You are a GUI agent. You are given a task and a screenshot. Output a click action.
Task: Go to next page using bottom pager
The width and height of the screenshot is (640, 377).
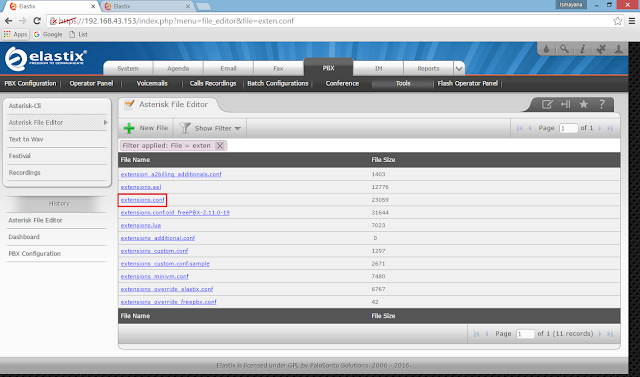pos(600,334)
